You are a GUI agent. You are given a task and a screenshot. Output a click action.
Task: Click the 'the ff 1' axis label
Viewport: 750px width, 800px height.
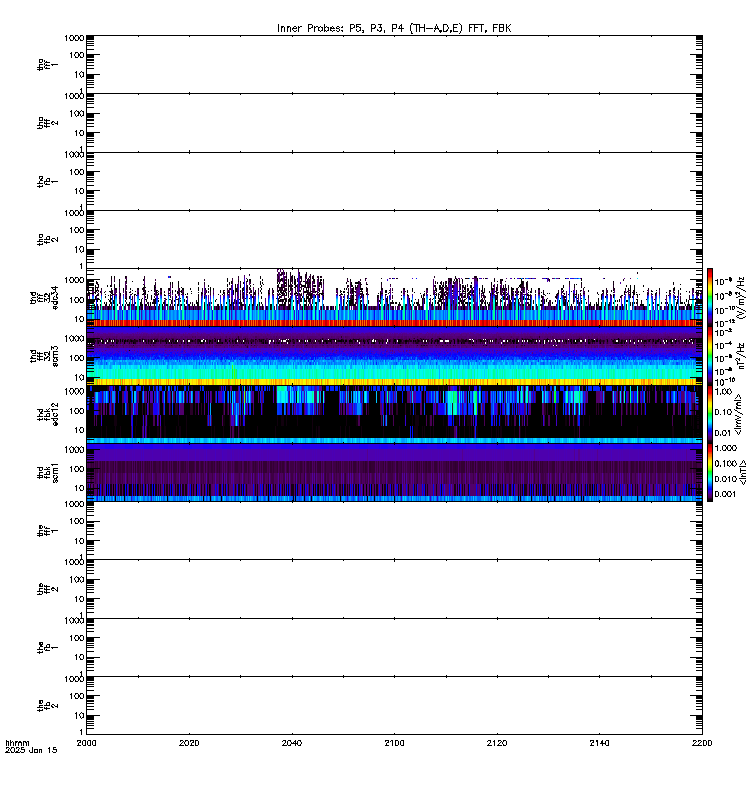click(47, 531)
